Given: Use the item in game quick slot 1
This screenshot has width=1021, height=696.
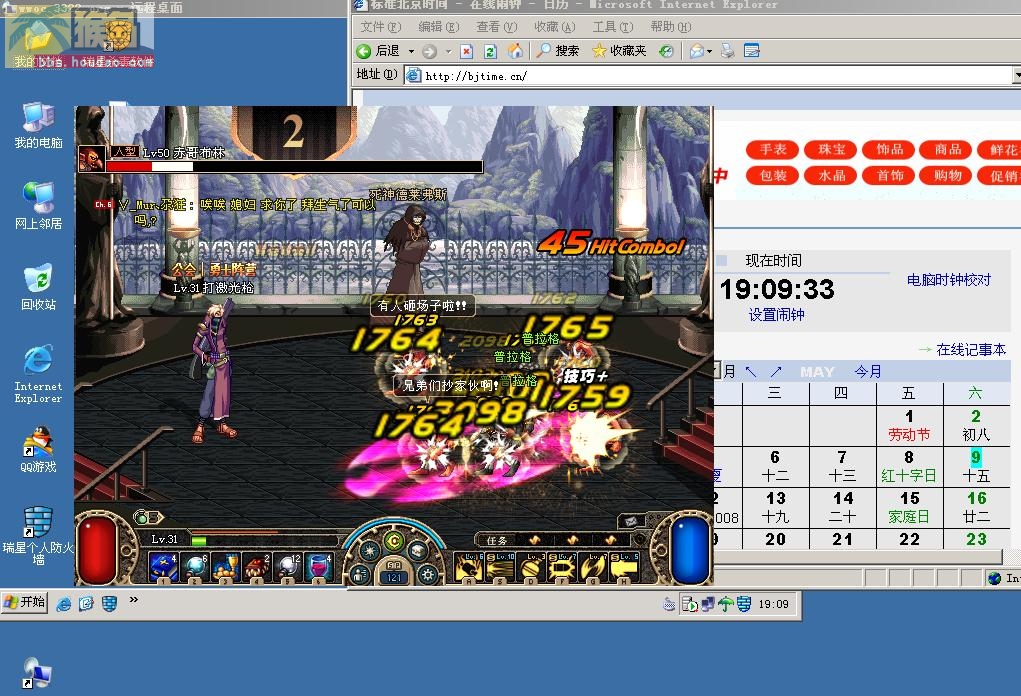Looking at the screenshot, I should pos(163,567).
